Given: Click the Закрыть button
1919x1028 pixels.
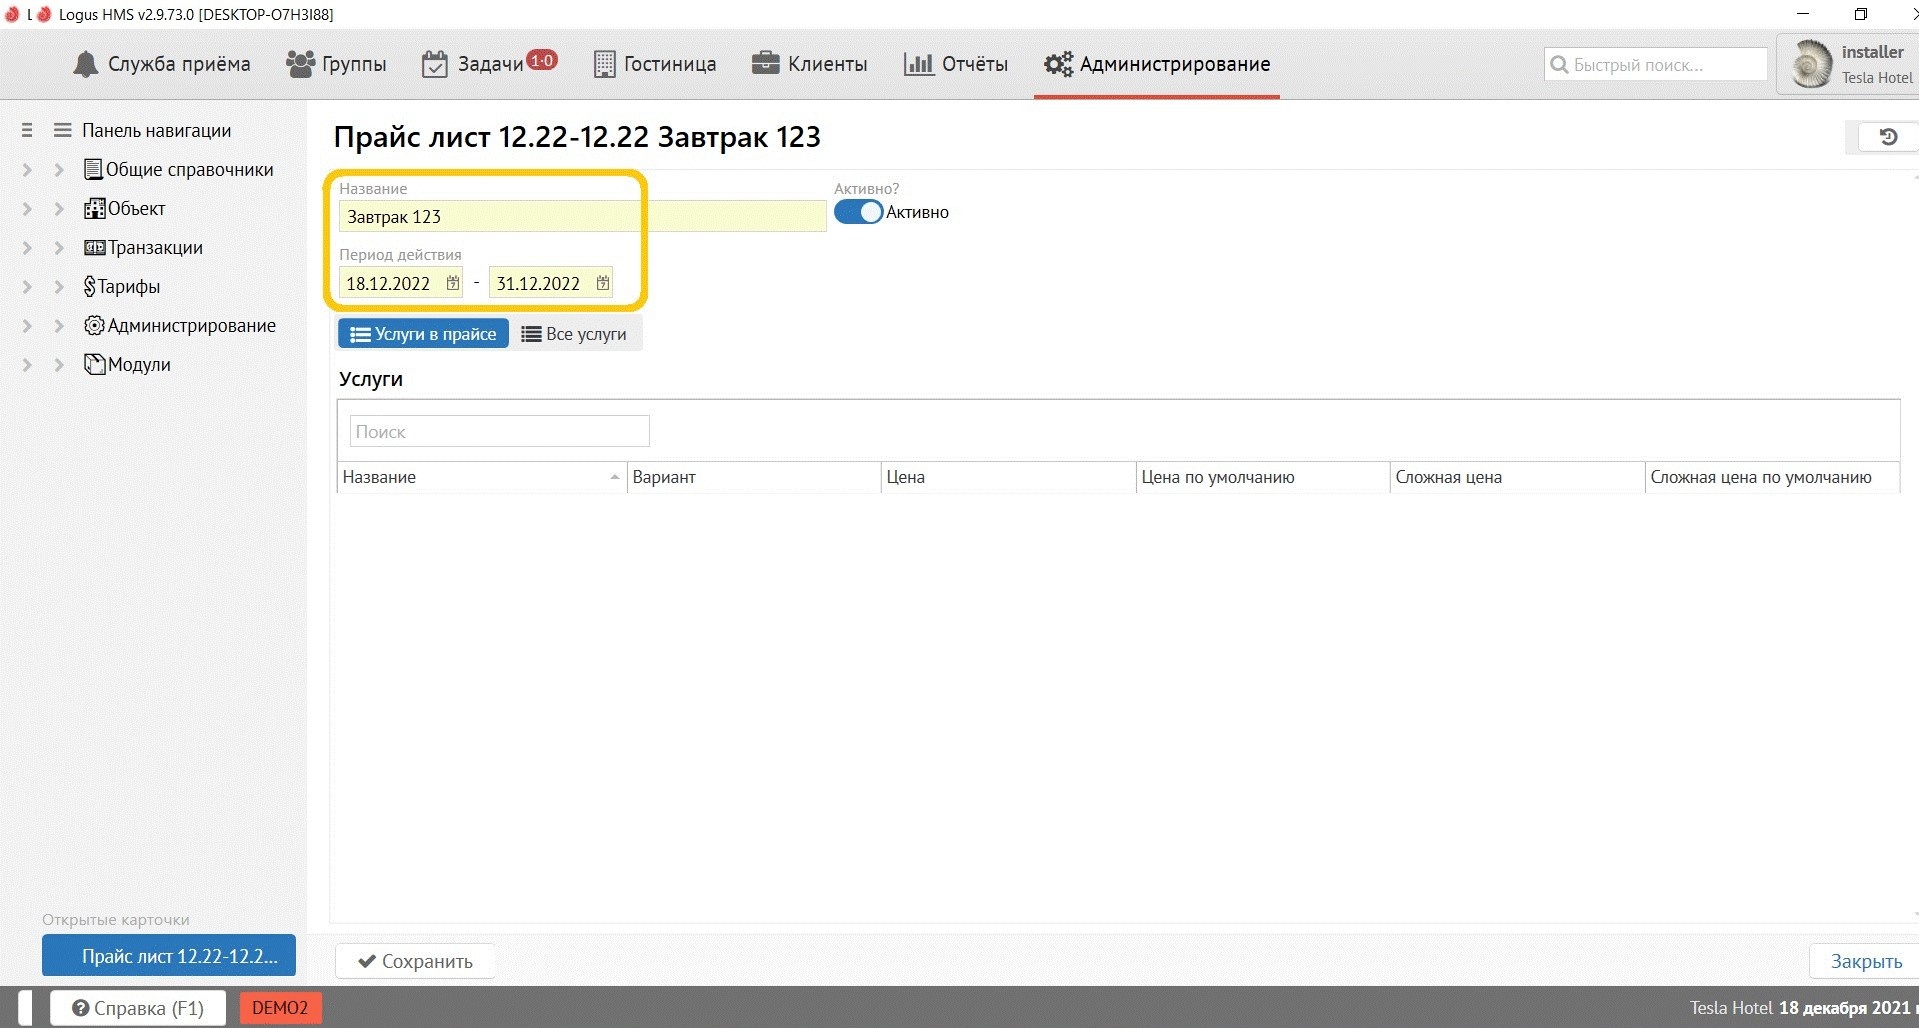Looking at the screenshot, I should click(1865, 961).
